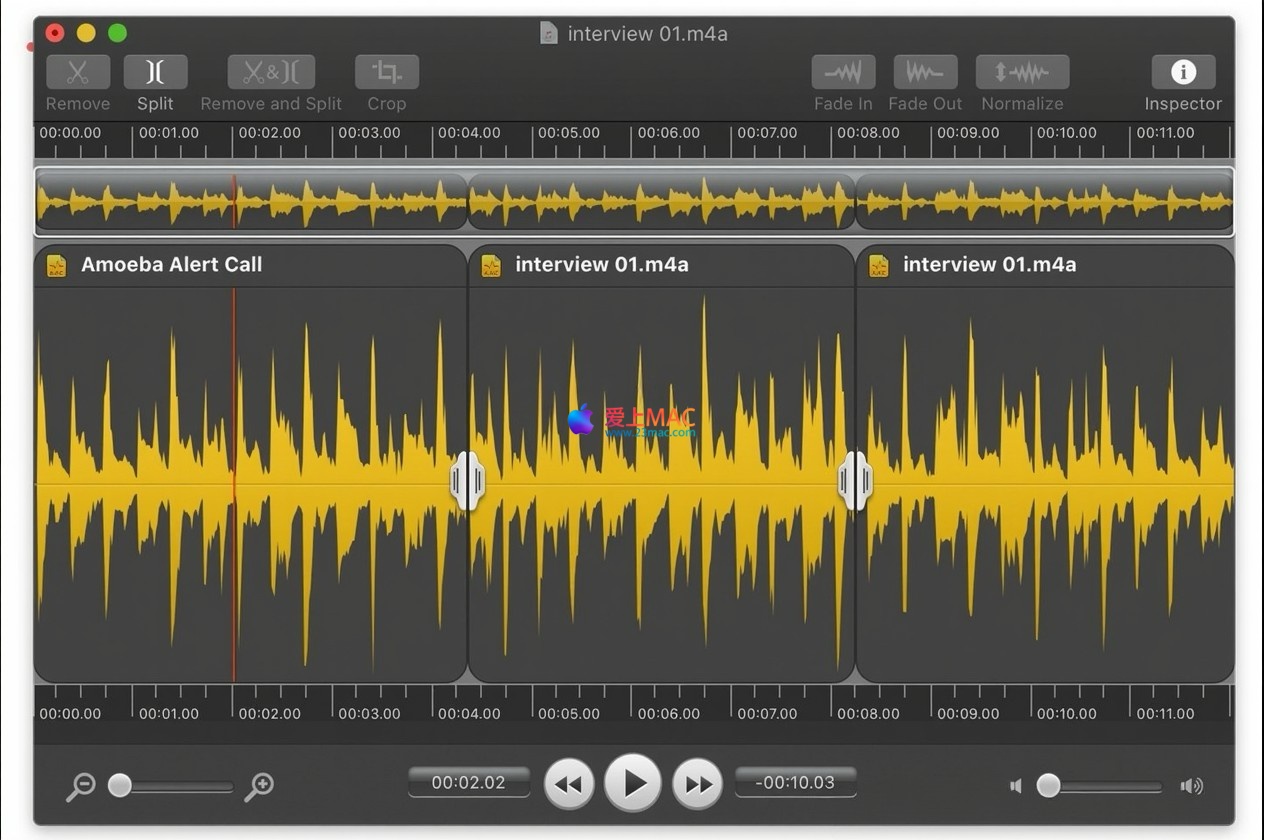Apply Fade Out effect
This screenshot has height=840, width=1264.
925,73
